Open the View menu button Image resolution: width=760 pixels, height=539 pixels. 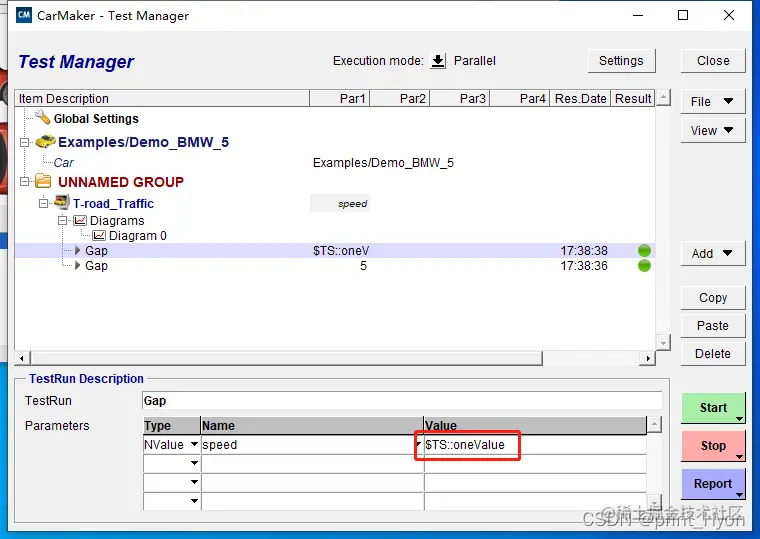click(x=712, y=130)
